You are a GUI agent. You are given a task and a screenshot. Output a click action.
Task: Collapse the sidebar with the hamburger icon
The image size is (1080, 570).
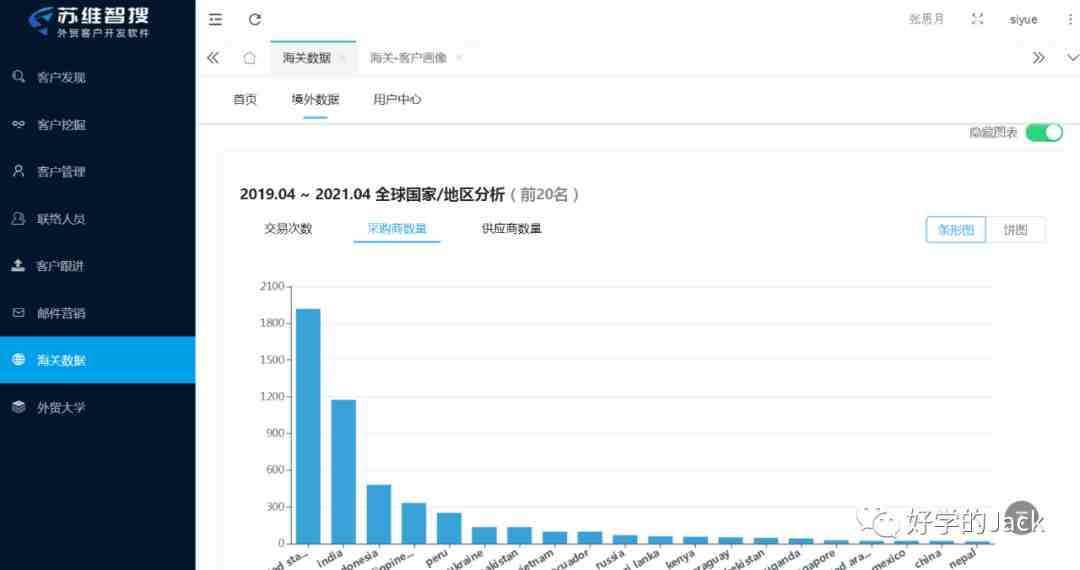click(216, 19)
